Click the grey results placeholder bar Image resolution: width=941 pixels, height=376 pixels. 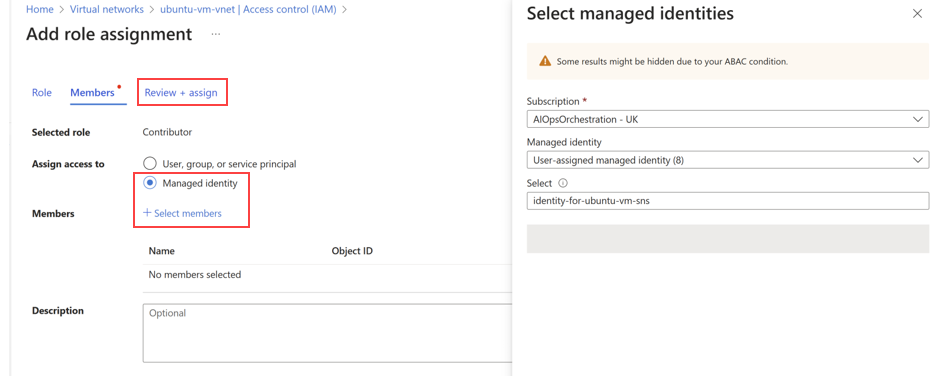click(728, 239)
